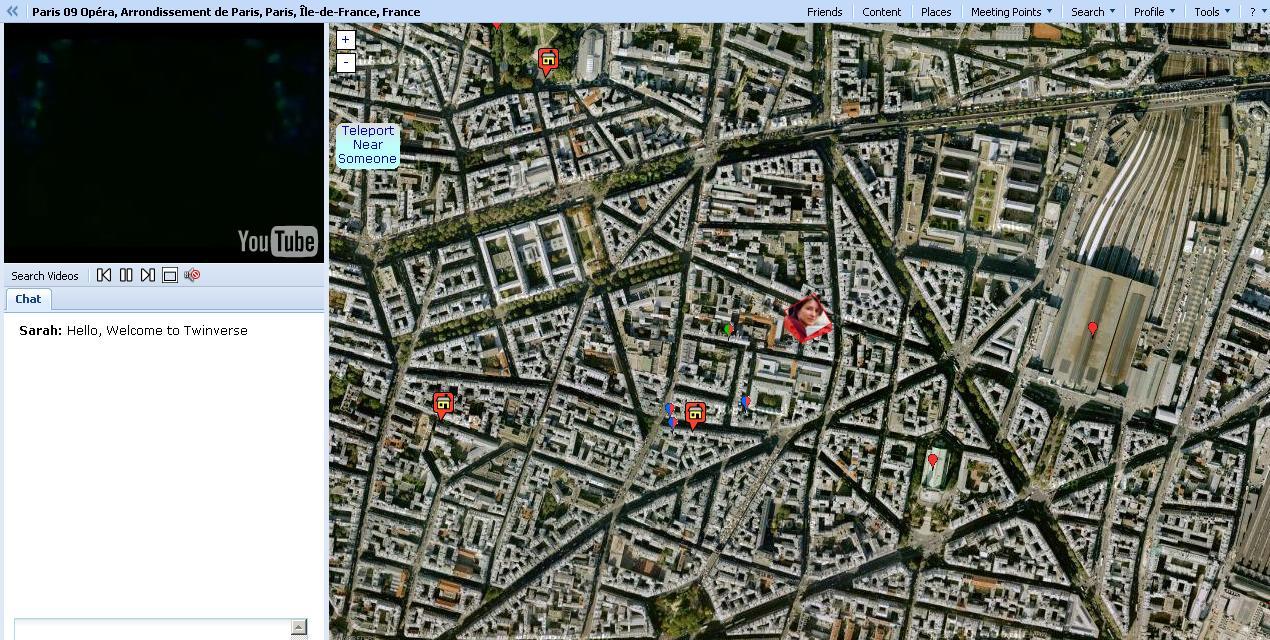Toggle the video mute speaker icon
The image size is (1270, 640).
[x=192, y=275]
